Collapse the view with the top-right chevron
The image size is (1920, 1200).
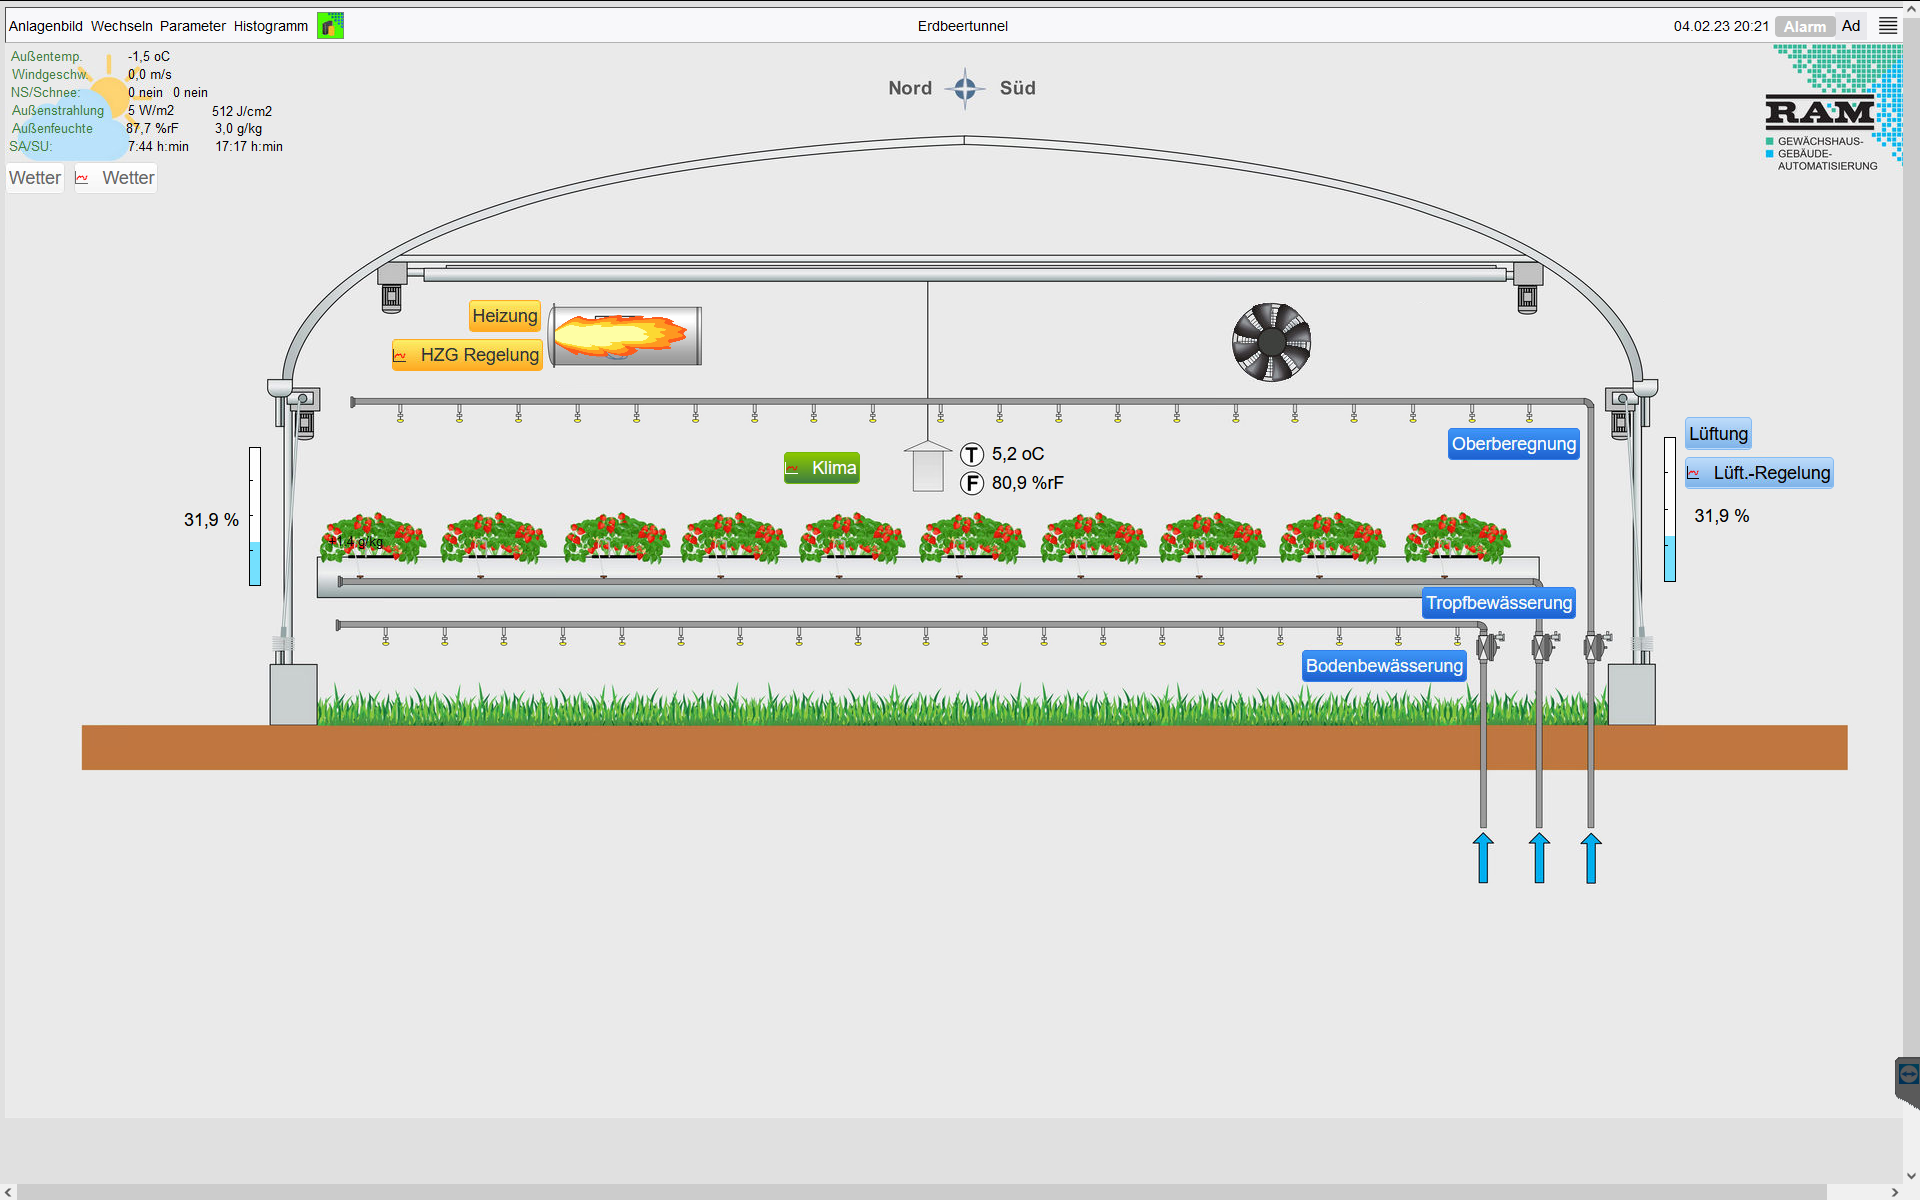(x=1910, y=8)
